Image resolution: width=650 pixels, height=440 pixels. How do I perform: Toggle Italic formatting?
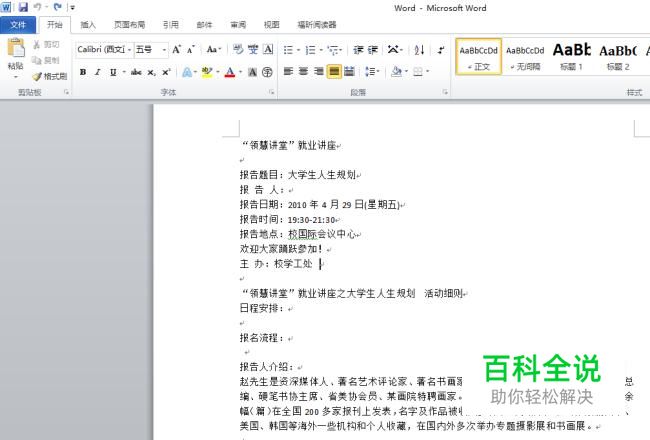tap(98, 72)
